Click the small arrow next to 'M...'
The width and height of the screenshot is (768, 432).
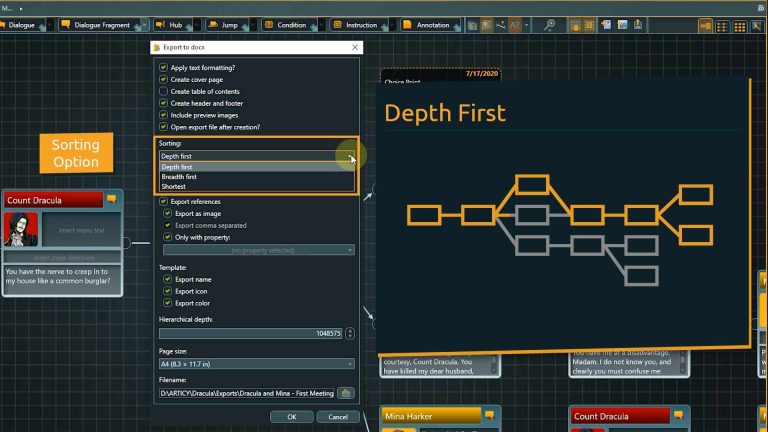21,8
